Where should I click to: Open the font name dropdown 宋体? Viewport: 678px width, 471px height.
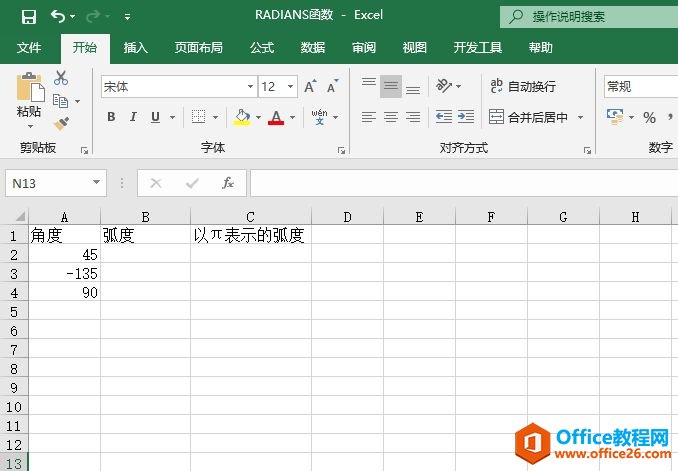250,87
